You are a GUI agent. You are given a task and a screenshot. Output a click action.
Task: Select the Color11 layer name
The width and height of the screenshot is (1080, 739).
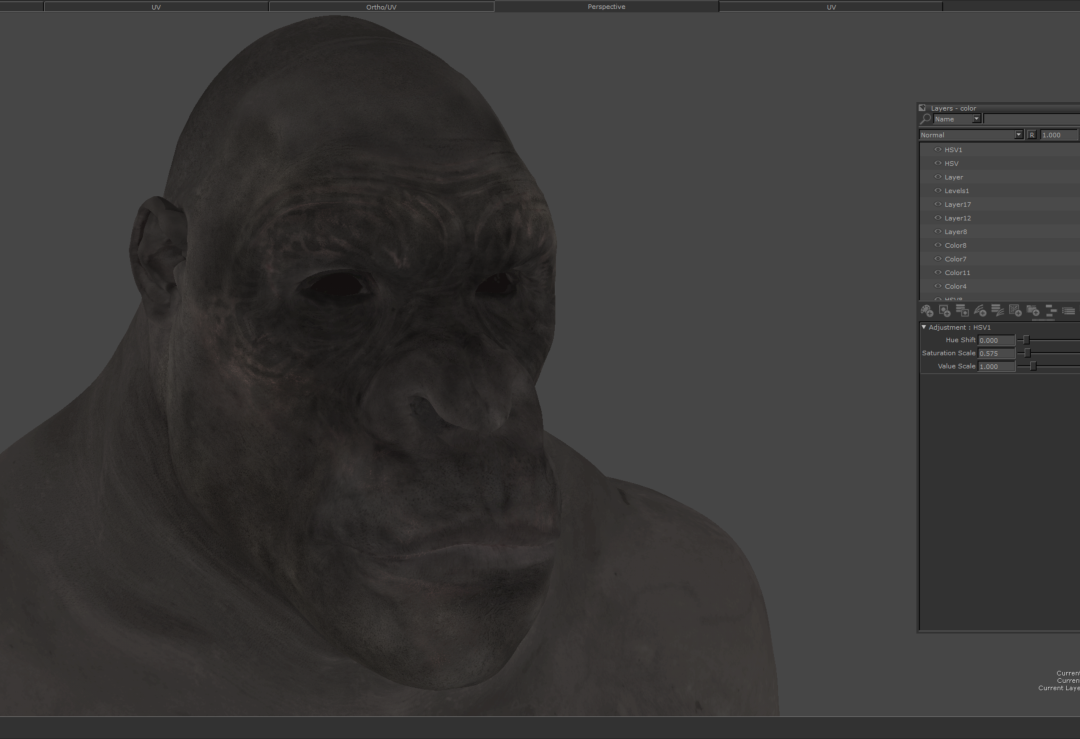[x=957, y=273]
